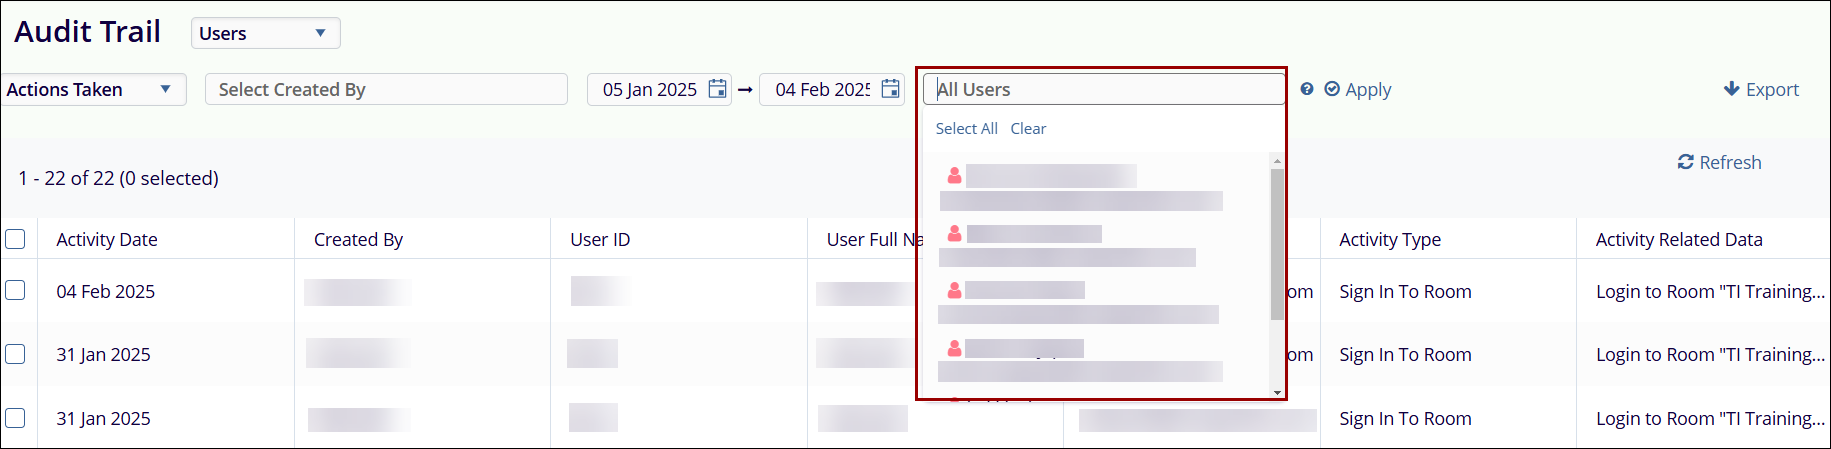Sort by Activity Date column header

[x=107, y=239]
